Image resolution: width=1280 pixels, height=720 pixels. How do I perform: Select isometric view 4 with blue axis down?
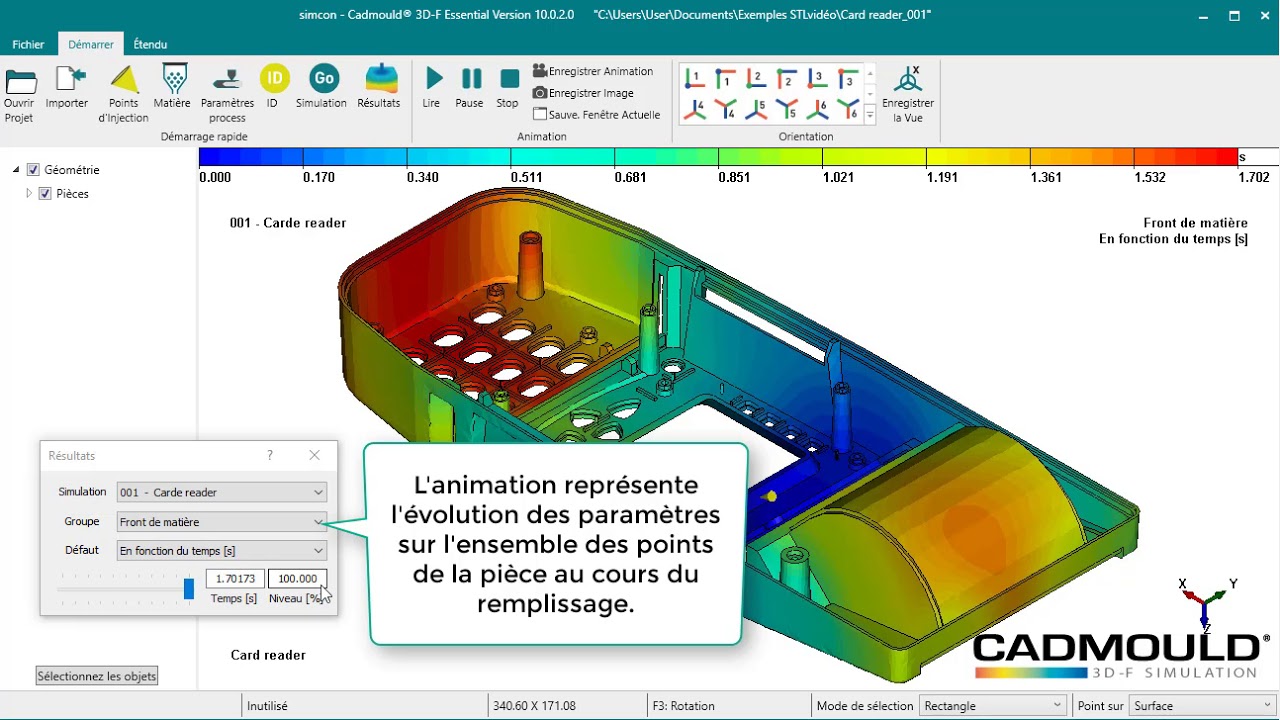pyautogui.click(x=726, y=108)
